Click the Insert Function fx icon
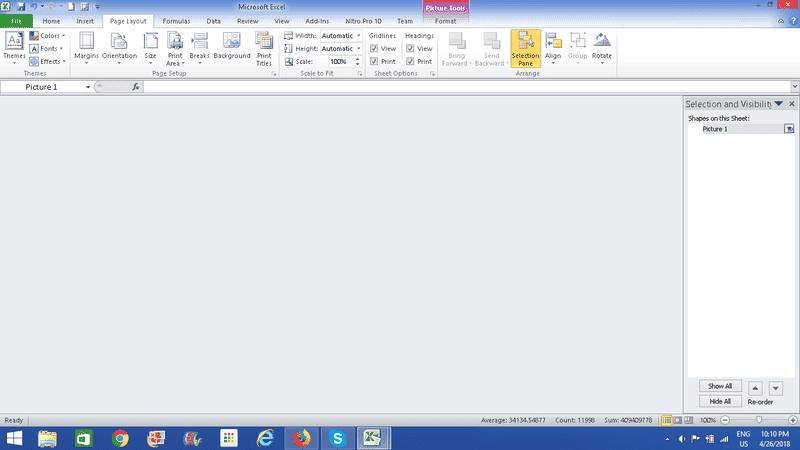Viewport: 800px width, 450px height. coord(136,87)
